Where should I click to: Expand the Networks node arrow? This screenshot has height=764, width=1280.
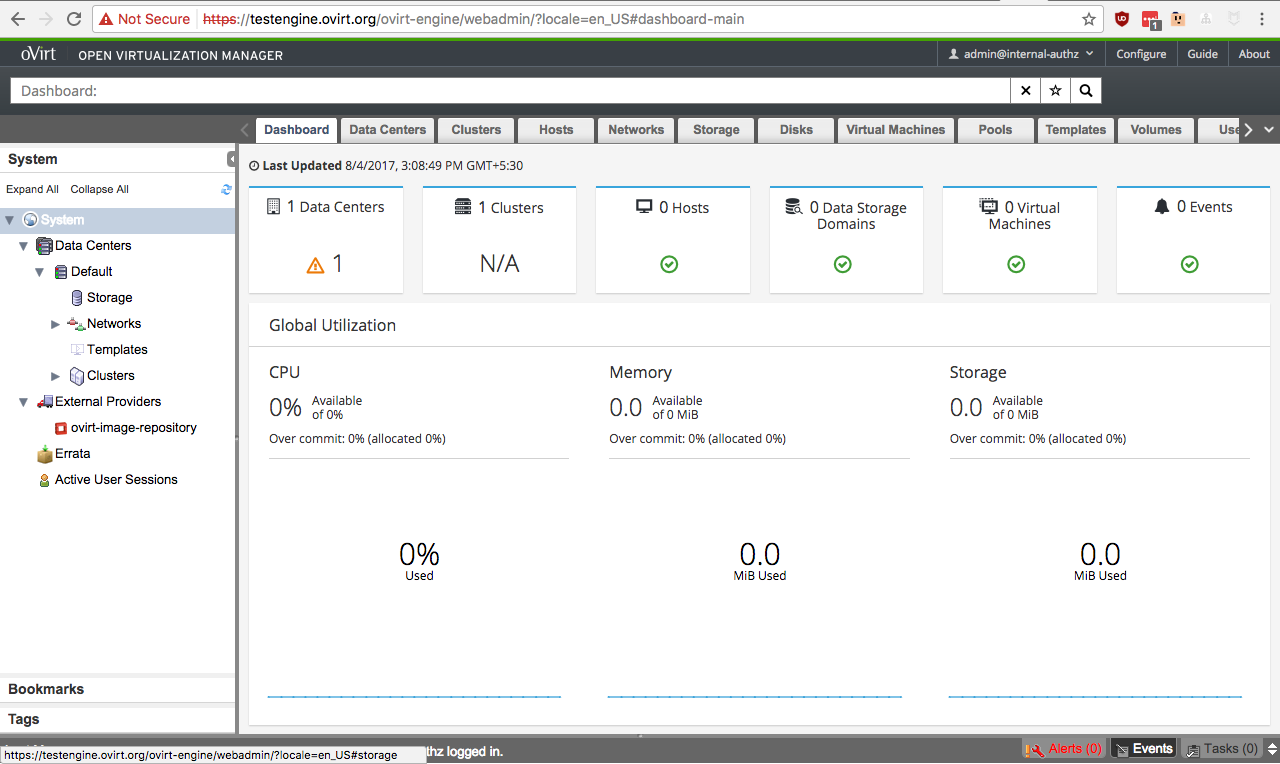click(56, 324)
